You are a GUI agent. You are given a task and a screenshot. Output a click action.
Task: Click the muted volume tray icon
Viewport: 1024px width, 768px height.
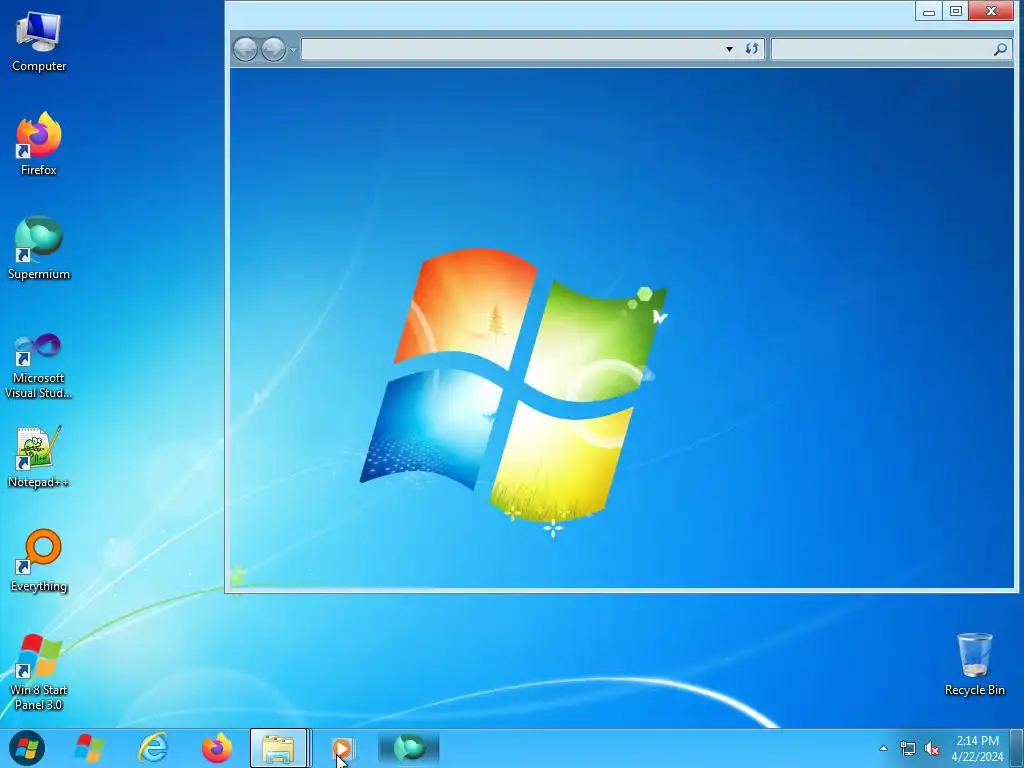[932, 748]
